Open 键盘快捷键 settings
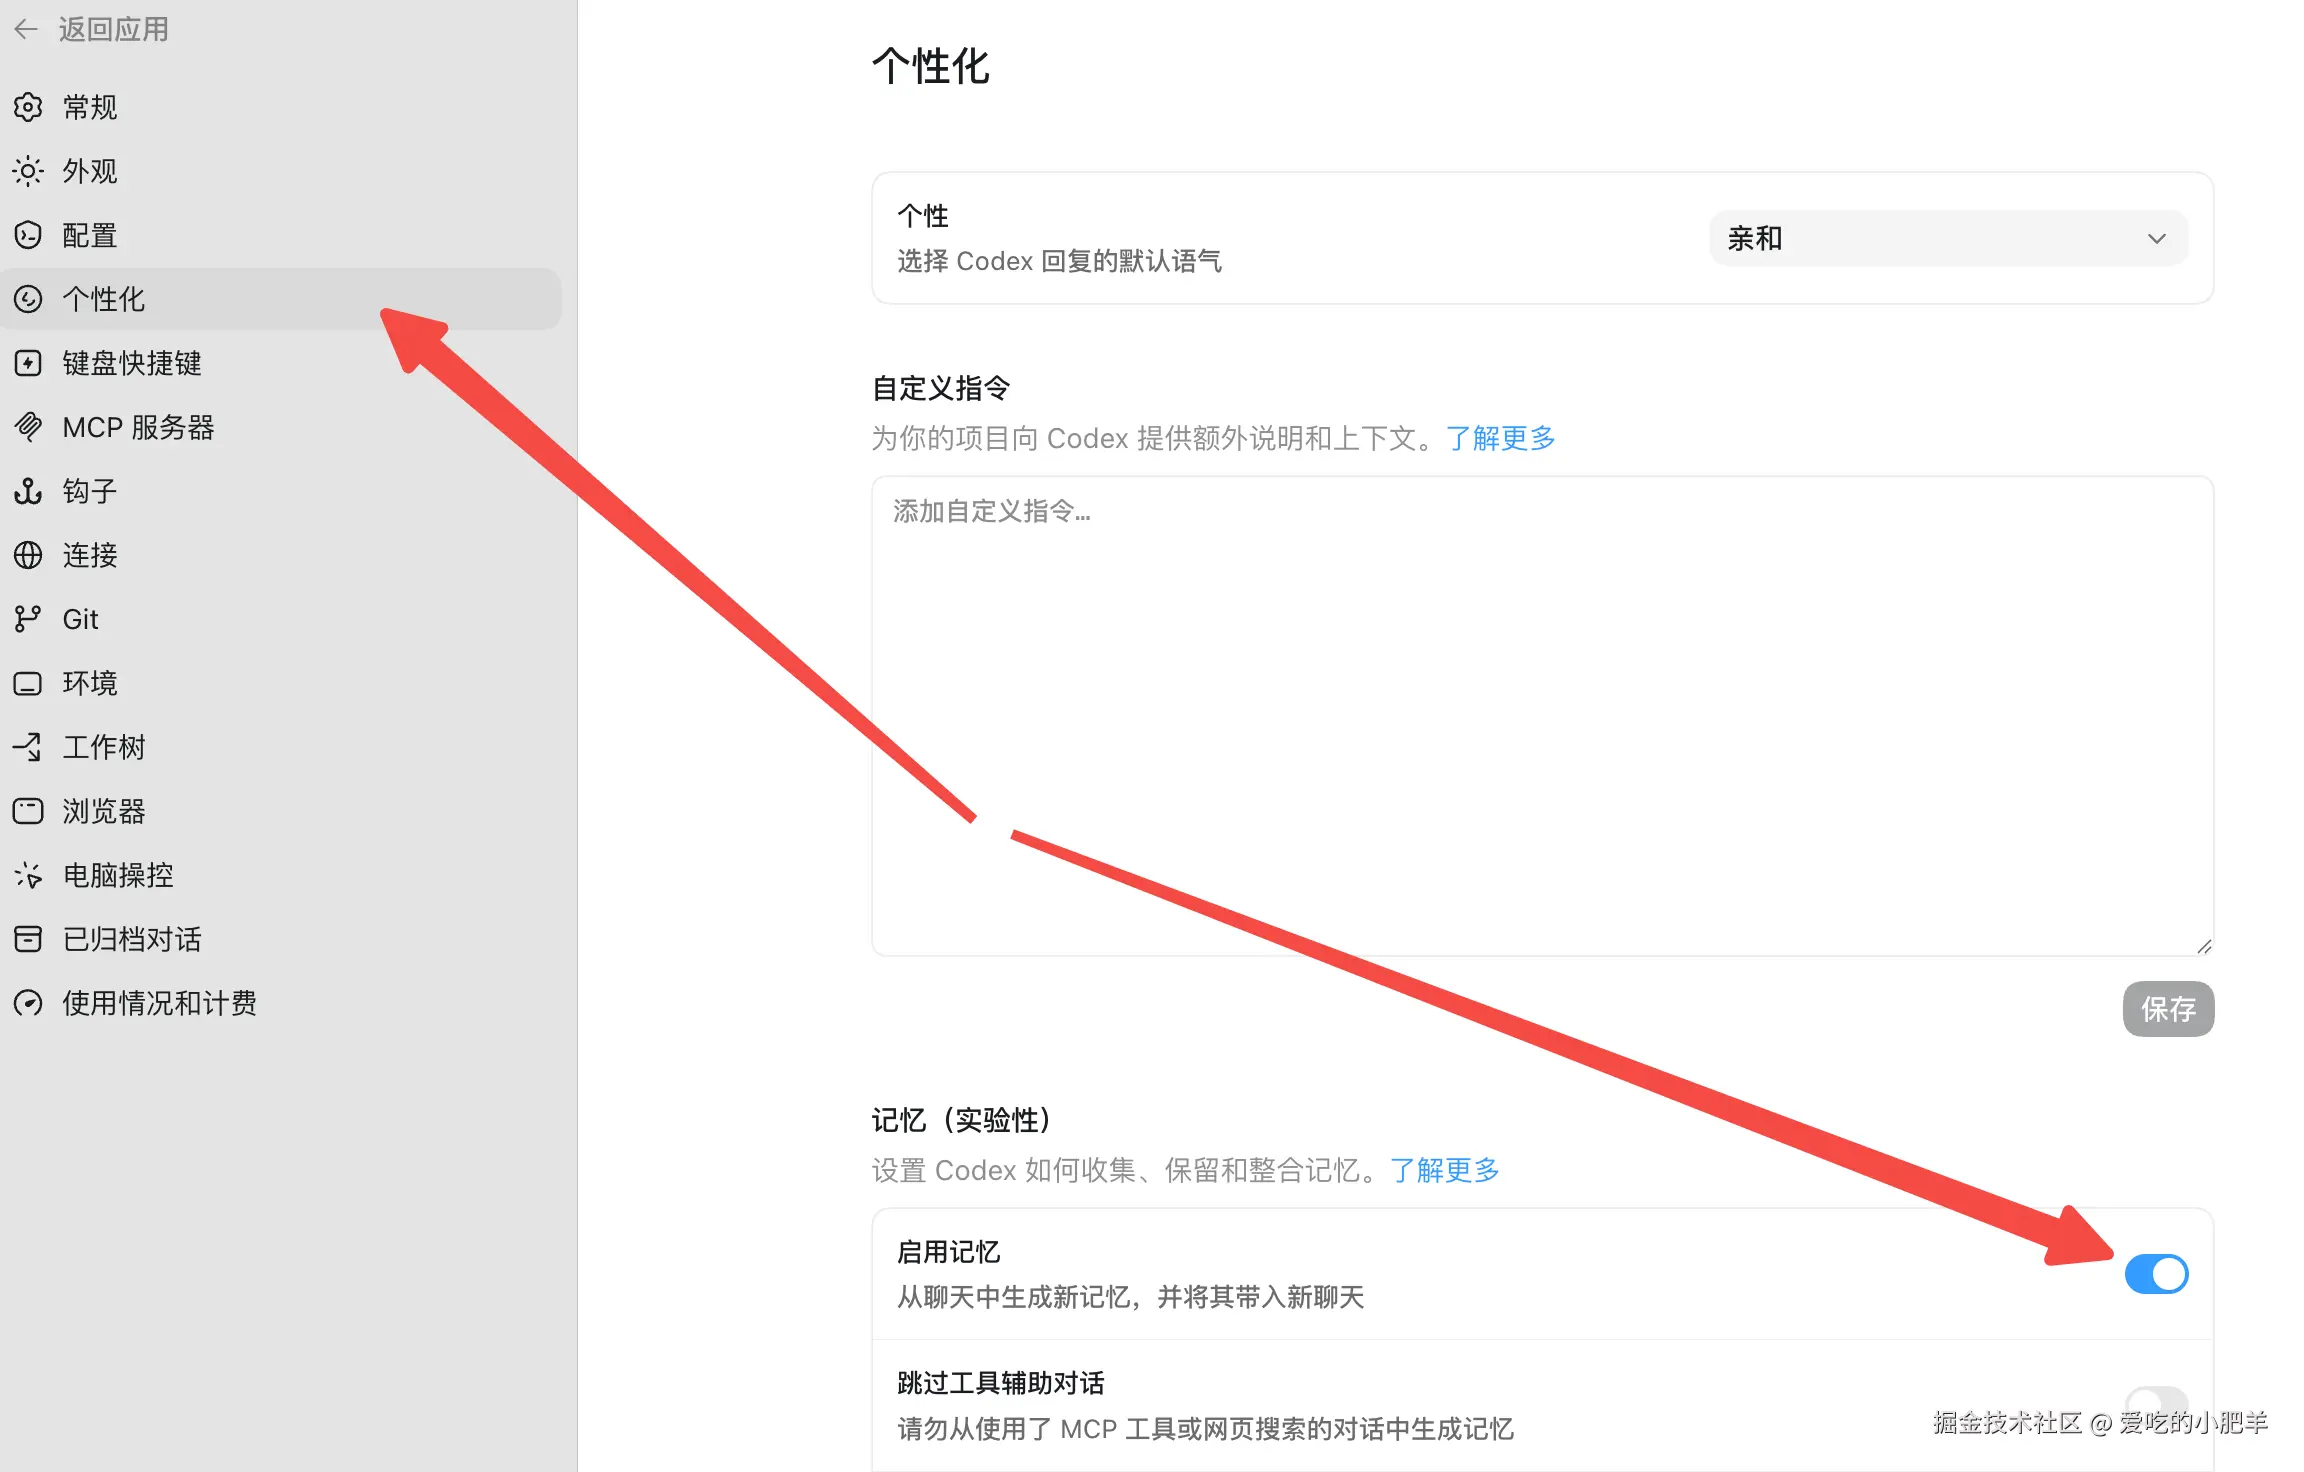Screen dimensions: 2304x1472 (281, 363)
